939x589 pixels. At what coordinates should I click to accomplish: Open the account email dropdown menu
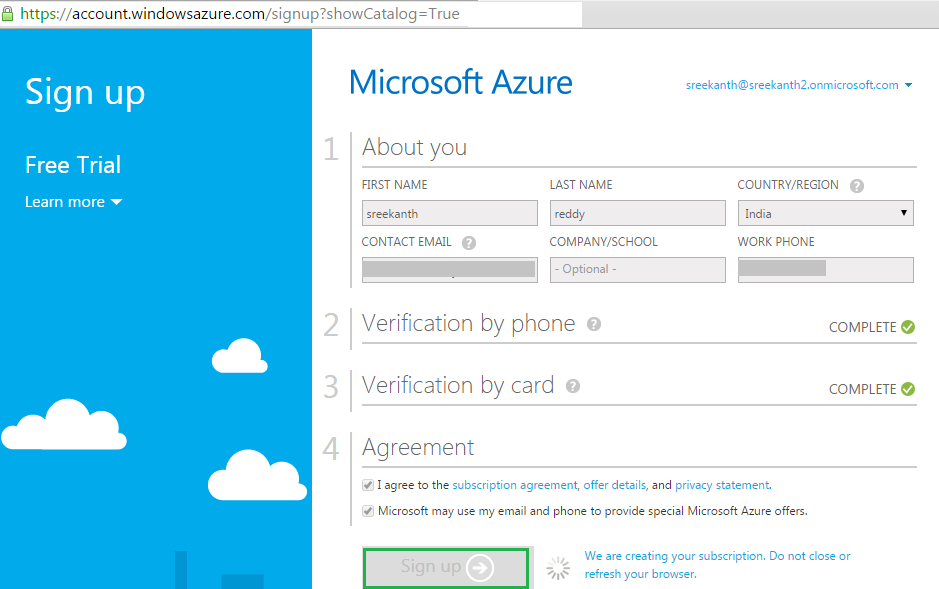(799, 85)
